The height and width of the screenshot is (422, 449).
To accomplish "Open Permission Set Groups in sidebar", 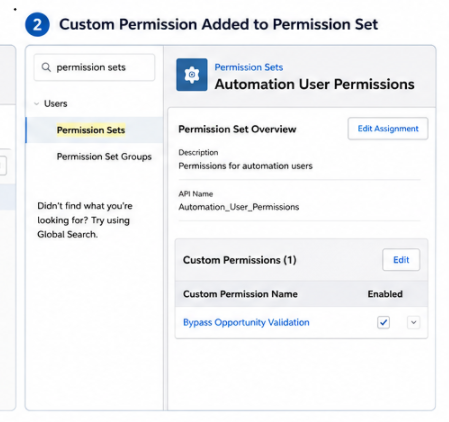I will click(x=104, y=156).
